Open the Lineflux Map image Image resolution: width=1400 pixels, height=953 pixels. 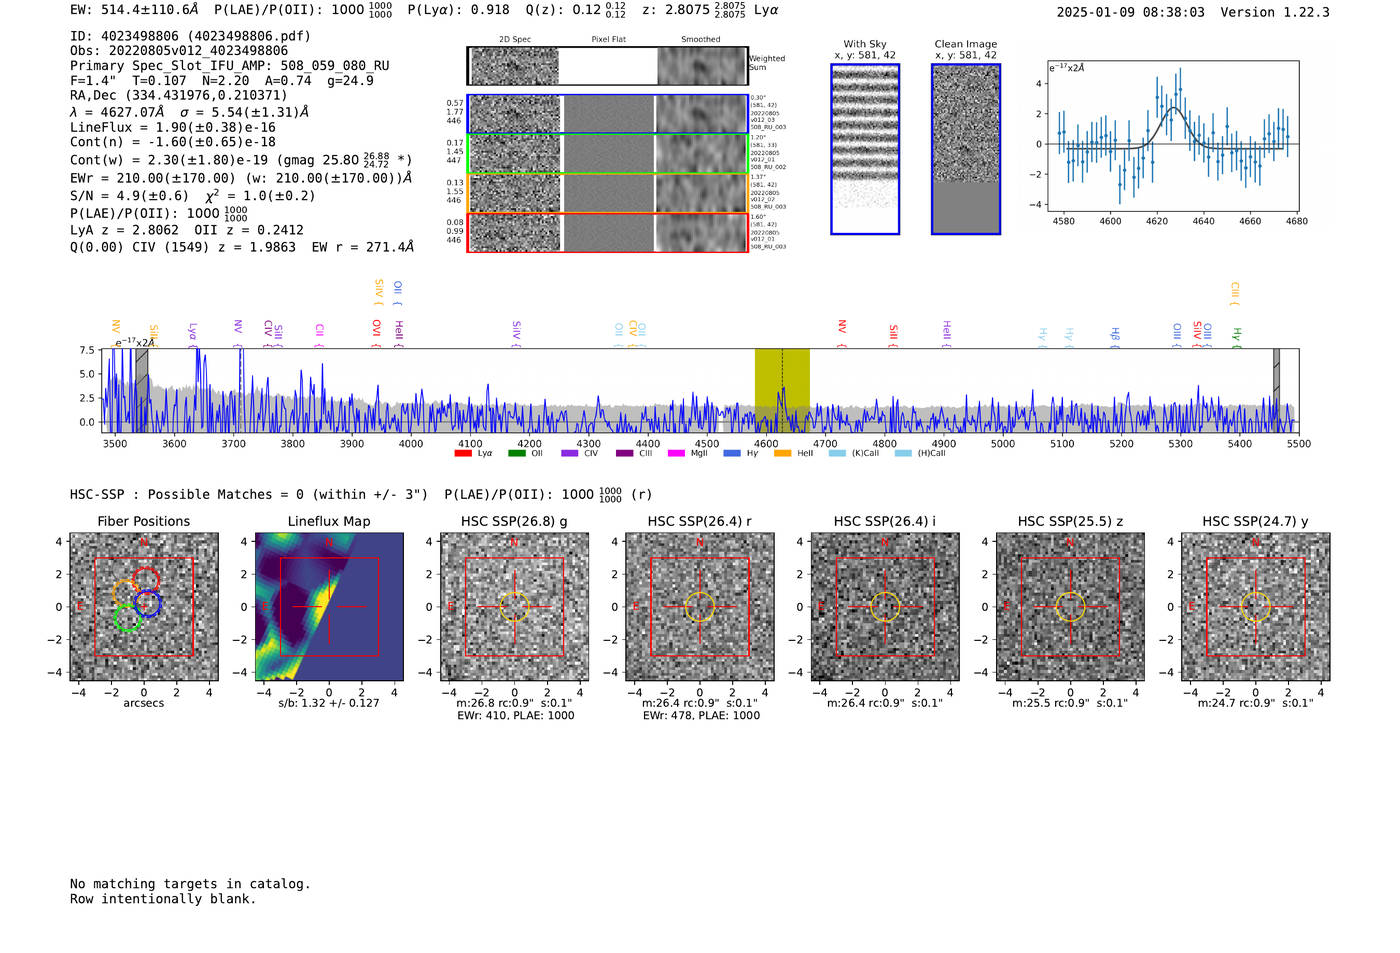[x=329, y=606]
